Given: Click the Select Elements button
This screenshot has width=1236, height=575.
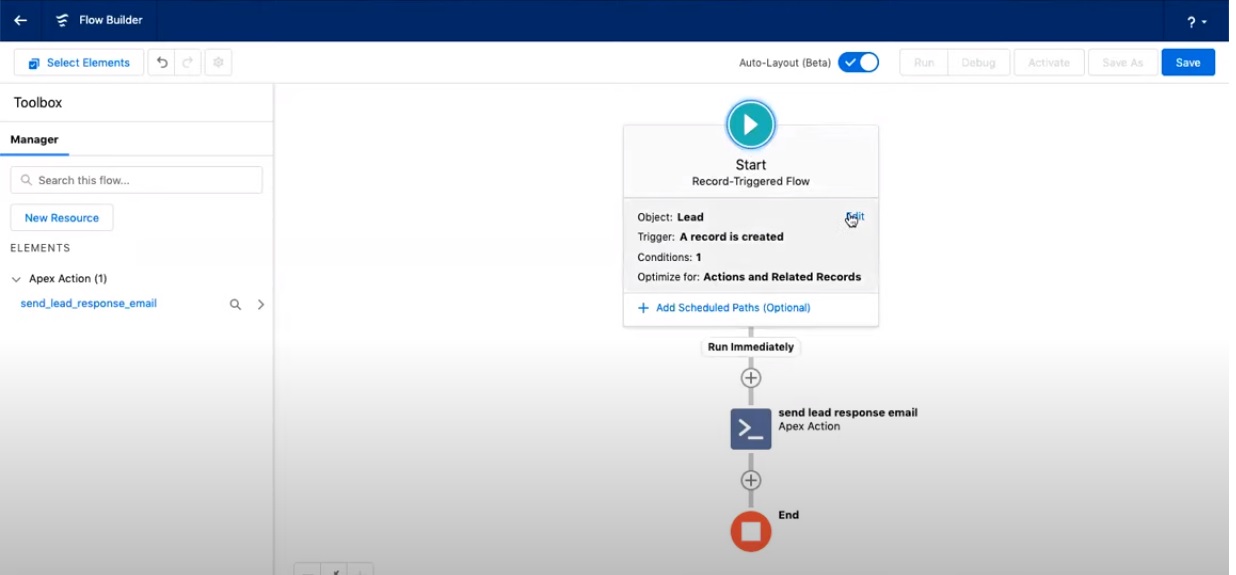Looking at the screenshot, I should [79, 63].
